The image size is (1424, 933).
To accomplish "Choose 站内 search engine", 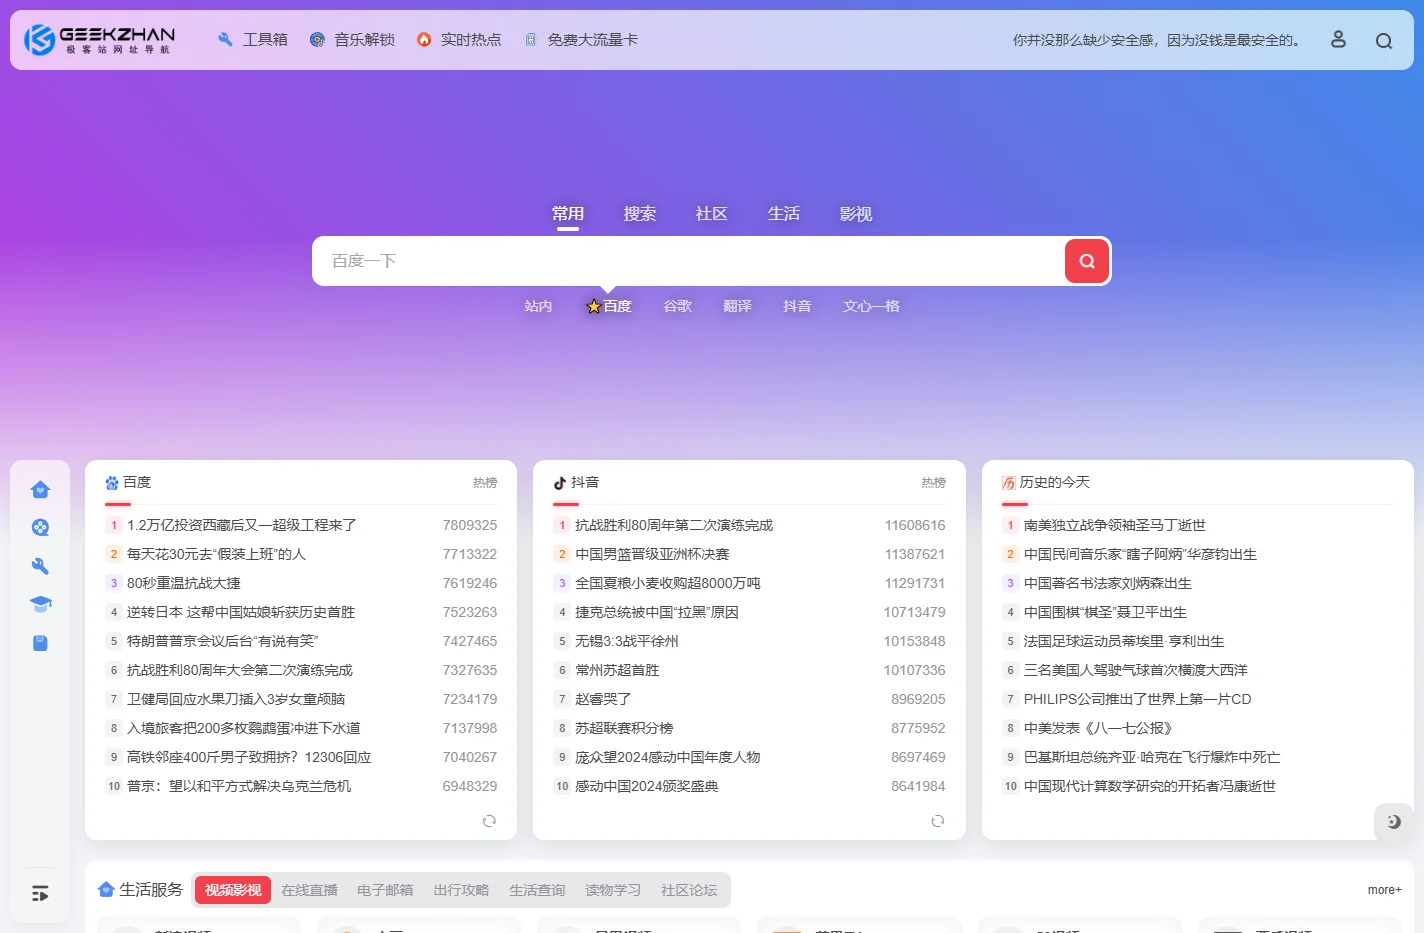I will click(538, 306).
